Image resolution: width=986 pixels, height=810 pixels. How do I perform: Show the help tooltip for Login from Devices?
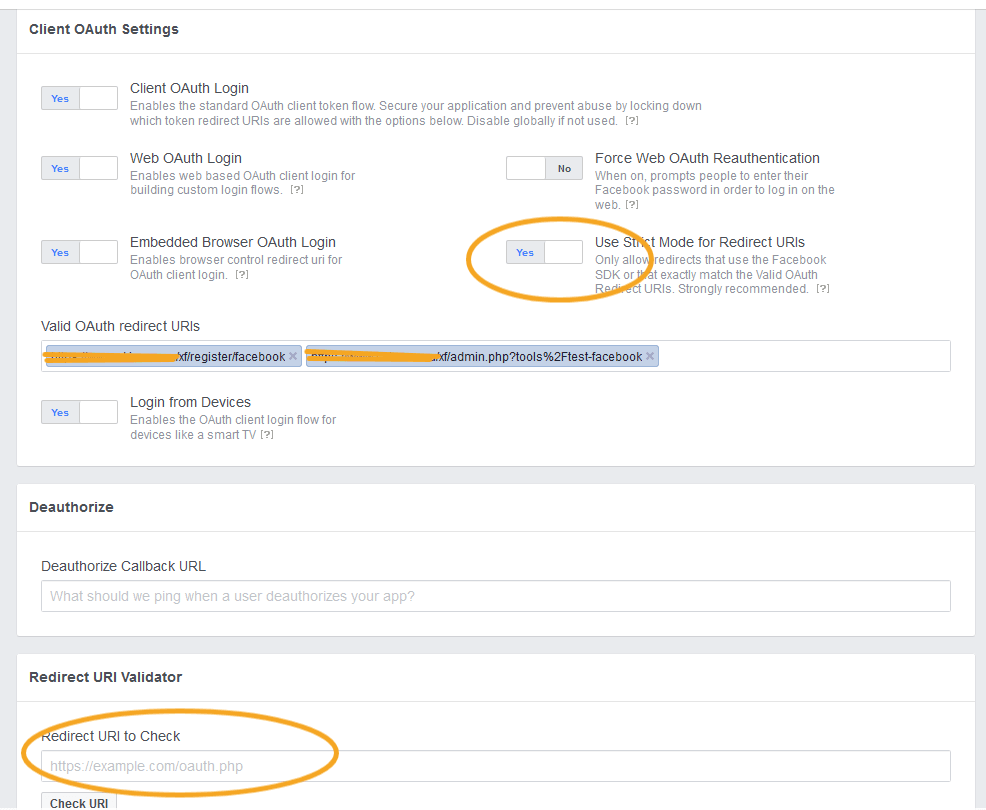(x=267, y=435)
